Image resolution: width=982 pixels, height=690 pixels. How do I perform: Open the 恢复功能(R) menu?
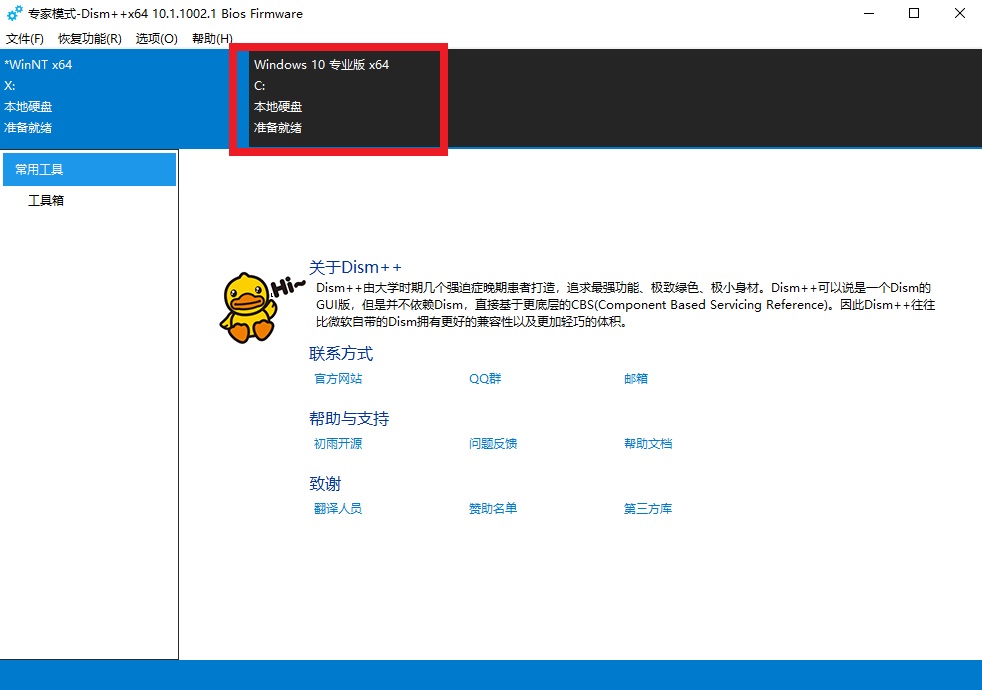tap(90, 39)
